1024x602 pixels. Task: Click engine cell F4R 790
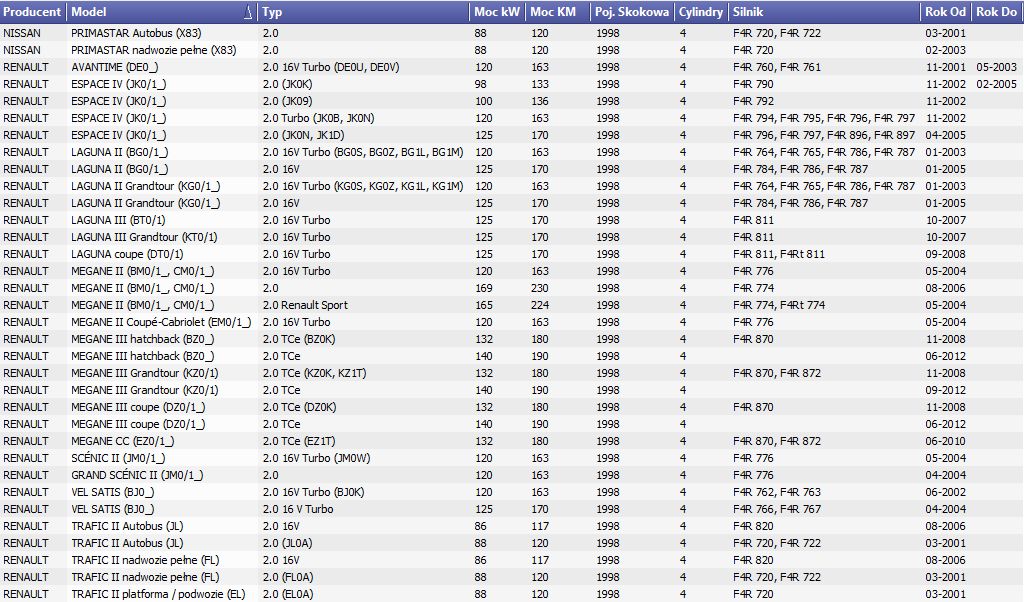753,84
